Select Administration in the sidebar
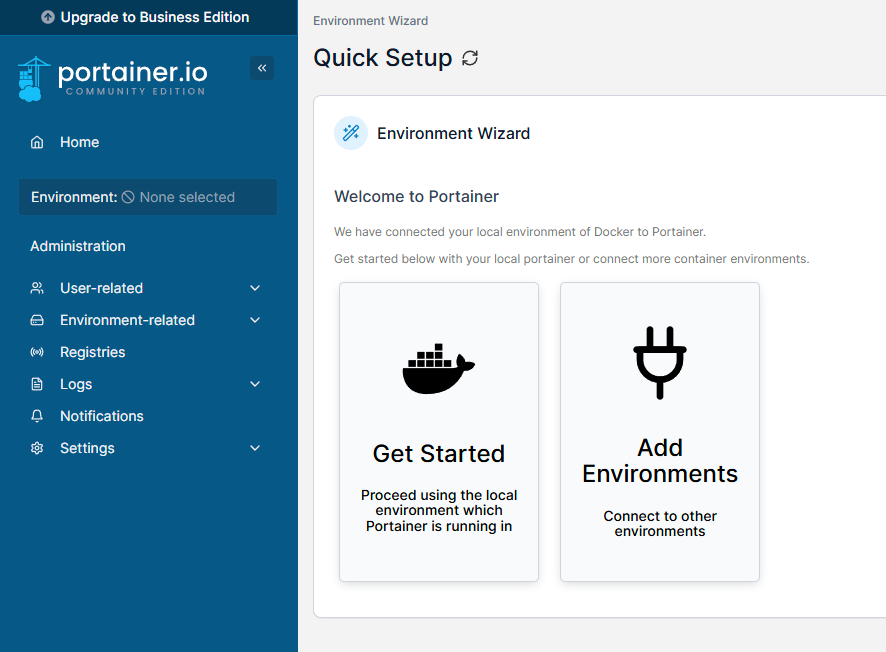The image size is (886, 652). (79, 246)
